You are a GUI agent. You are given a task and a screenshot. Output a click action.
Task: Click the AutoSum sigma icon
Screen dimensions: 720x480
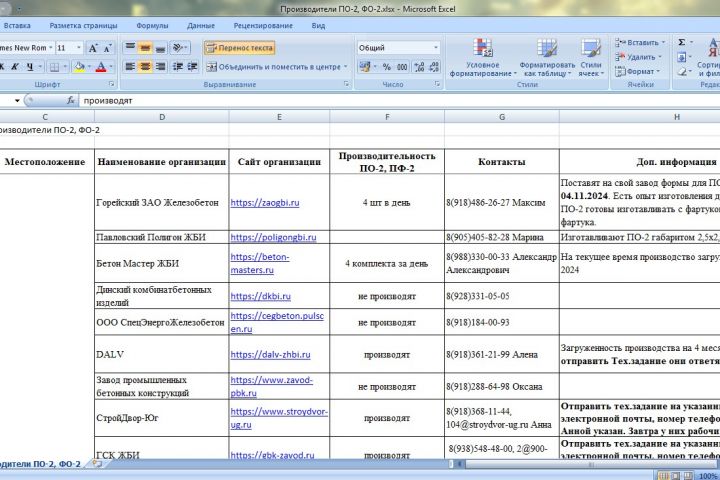click(x=682, y=42)
